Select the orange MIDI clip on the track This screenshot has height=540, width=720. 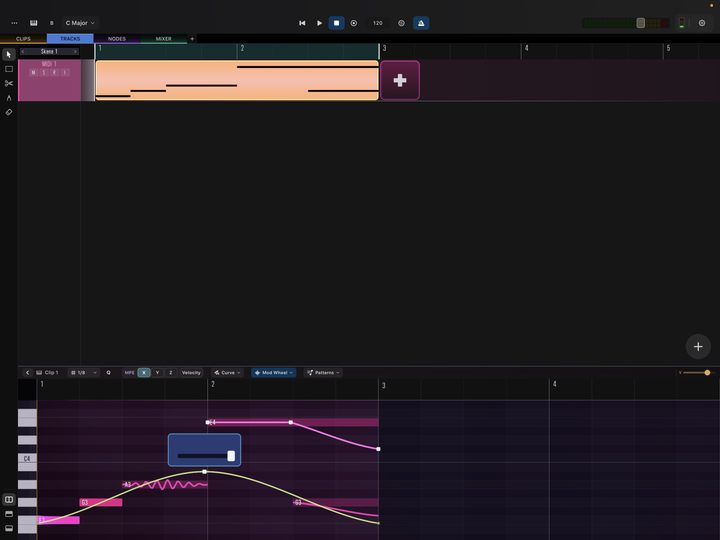tap(237, 80)
